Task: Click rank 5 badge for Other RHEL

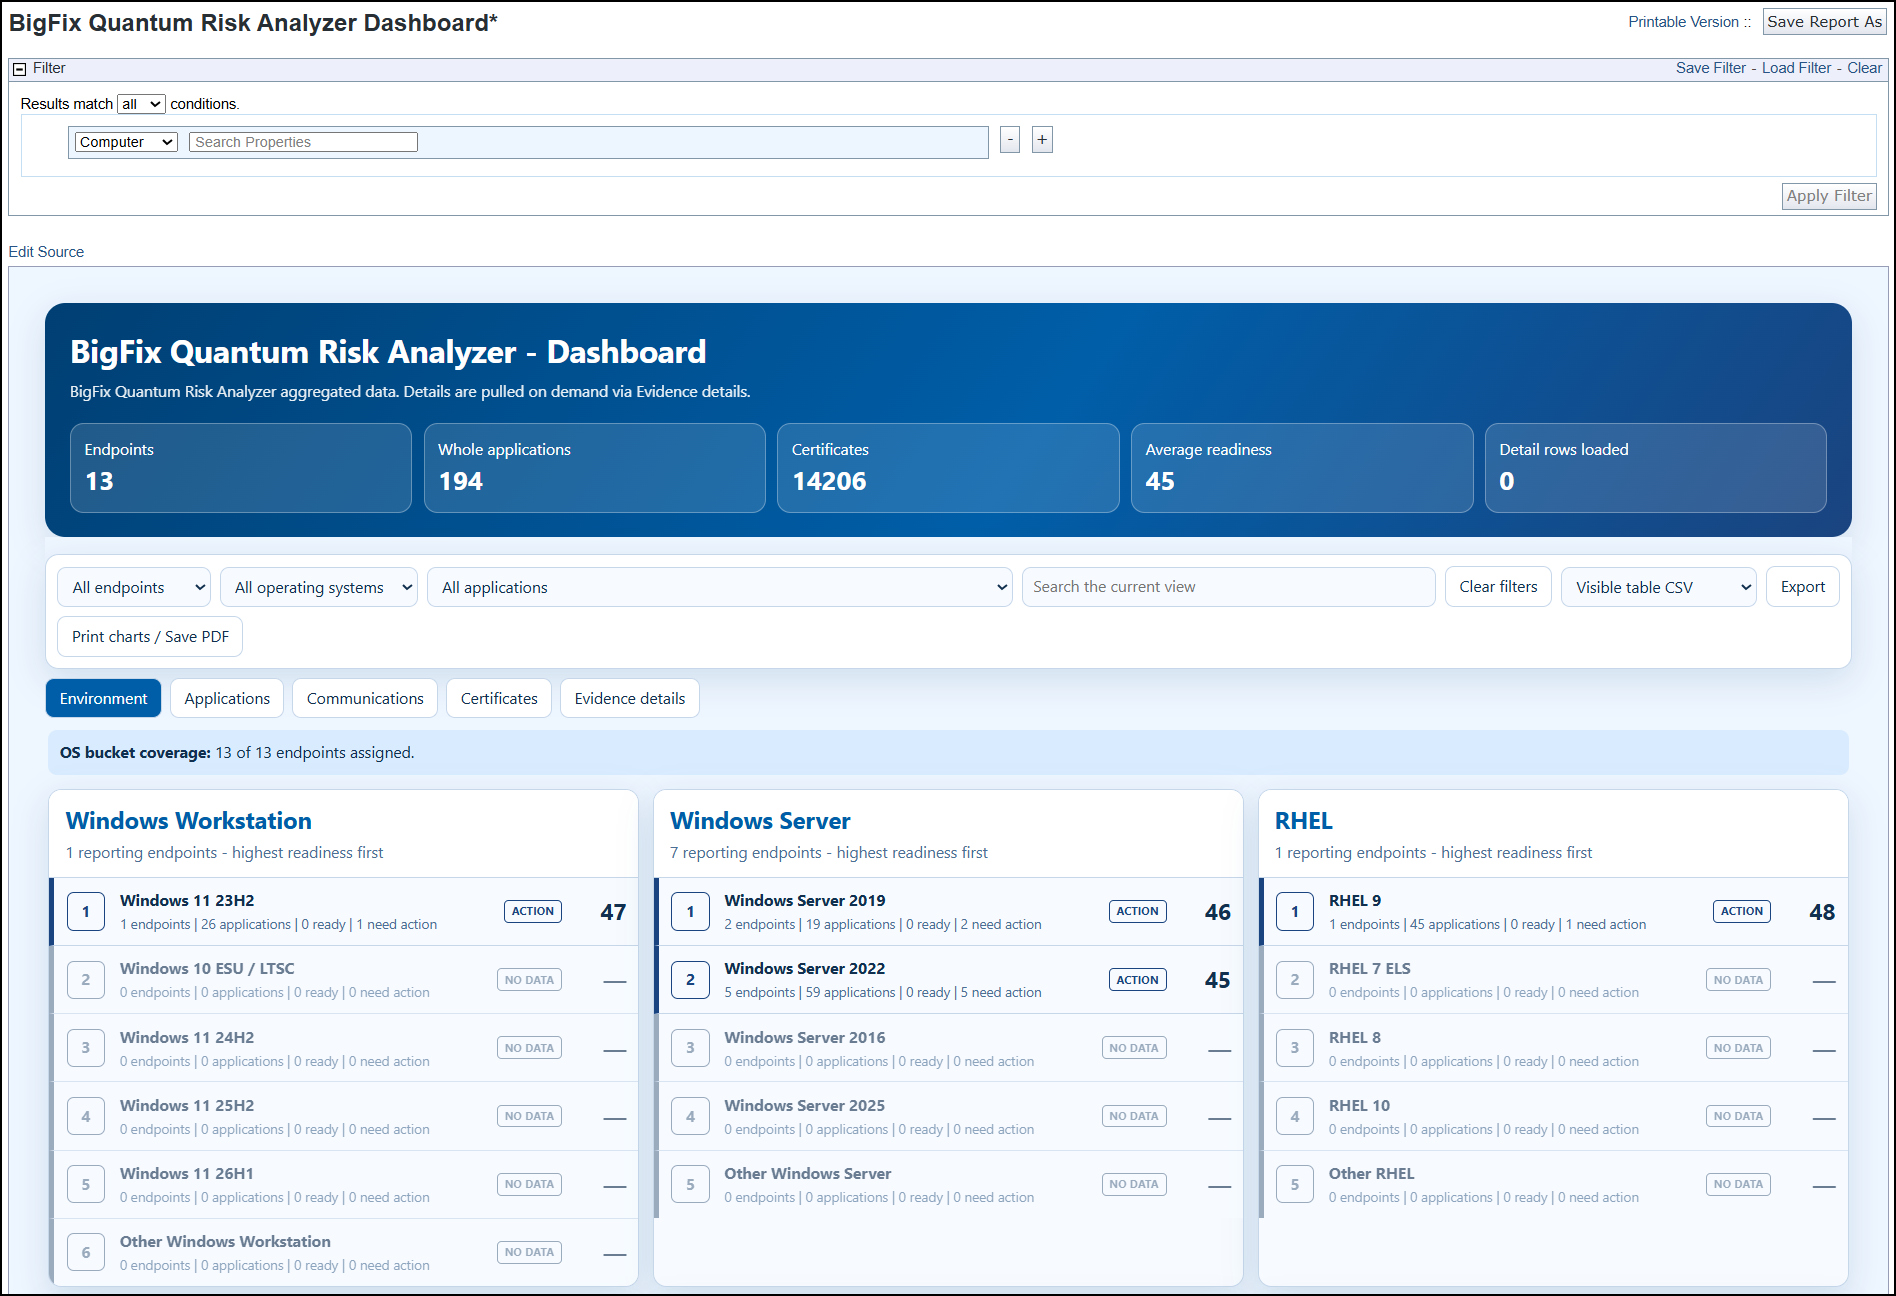Action: pyautogui.click(x=1295, y=1184)
